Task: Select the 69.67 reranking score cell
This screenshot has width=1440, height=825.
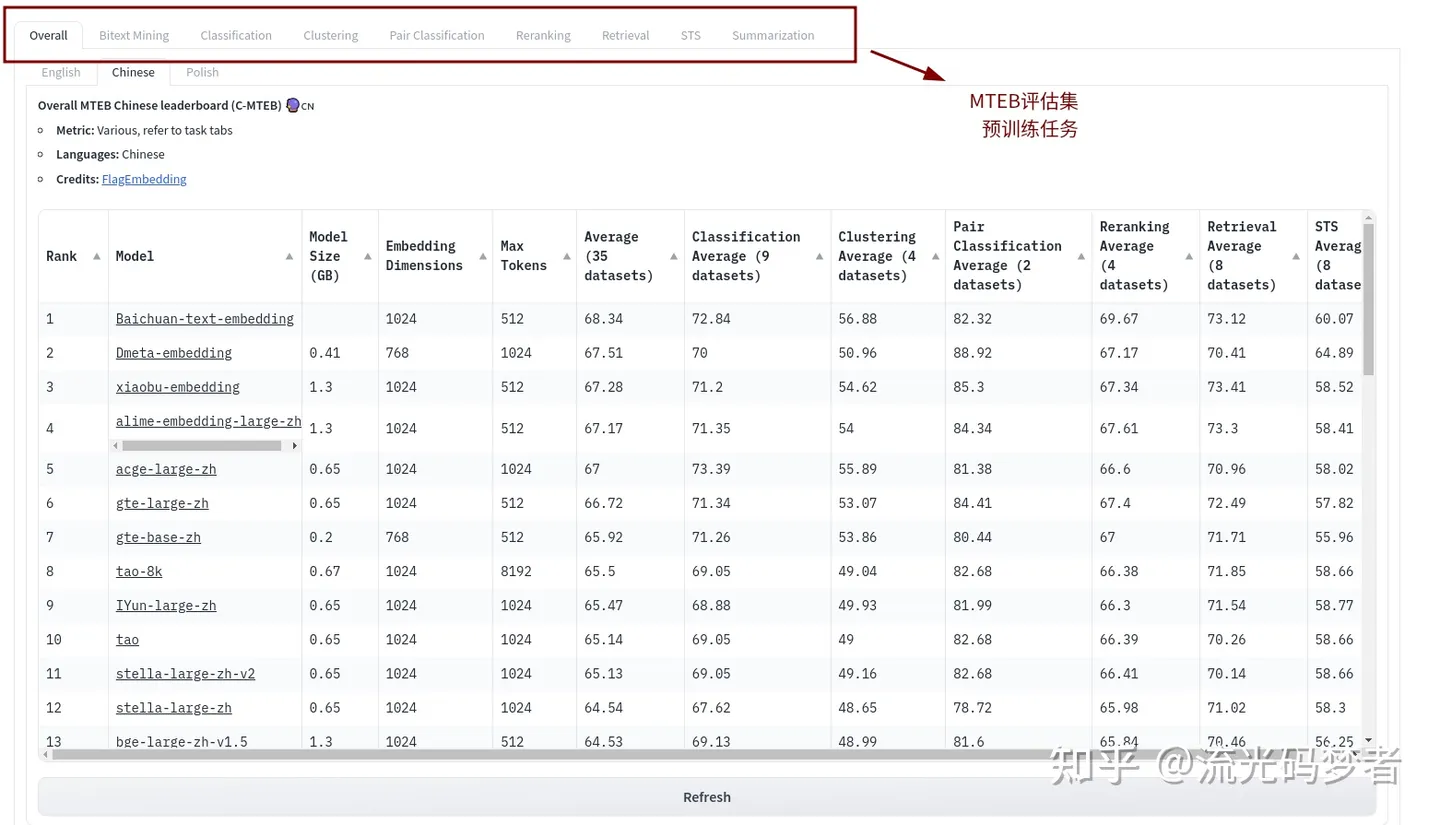Action: (x=1145, y=319)
